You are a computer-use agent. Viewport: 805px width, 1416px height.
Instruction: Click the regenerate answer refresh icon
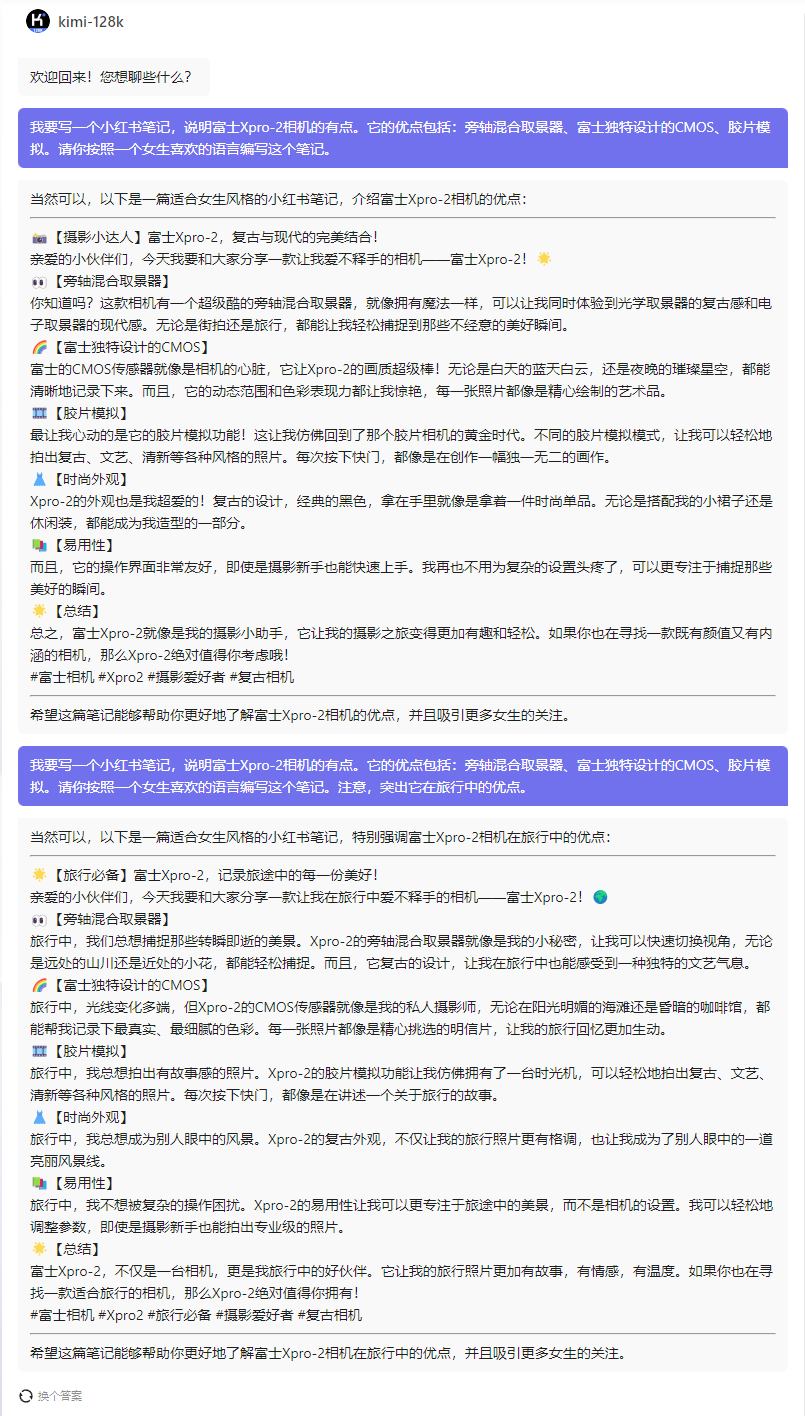(x=26, y=1395)
